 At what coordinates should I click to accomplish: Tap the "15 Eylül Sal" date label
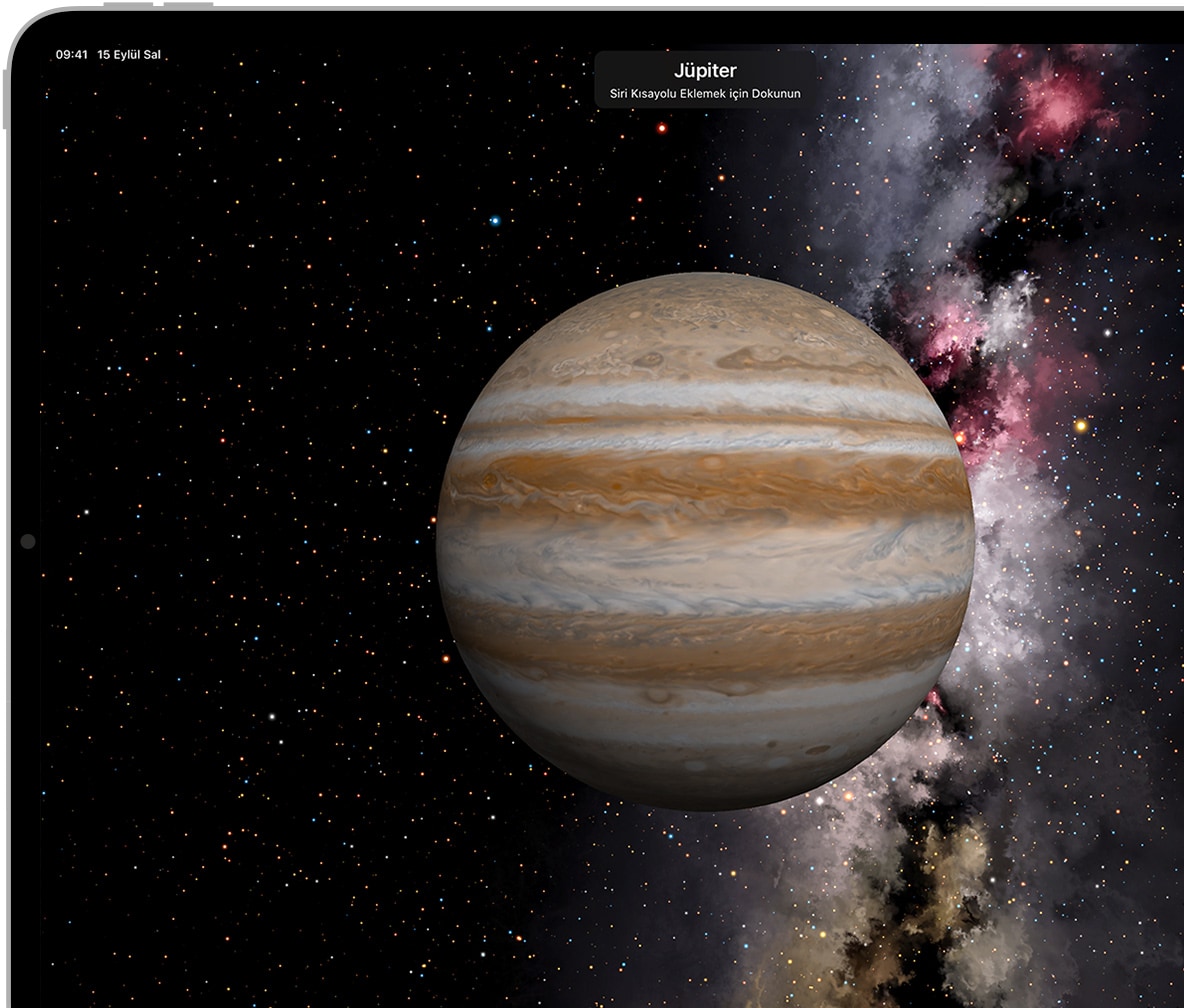pos(129,55)
